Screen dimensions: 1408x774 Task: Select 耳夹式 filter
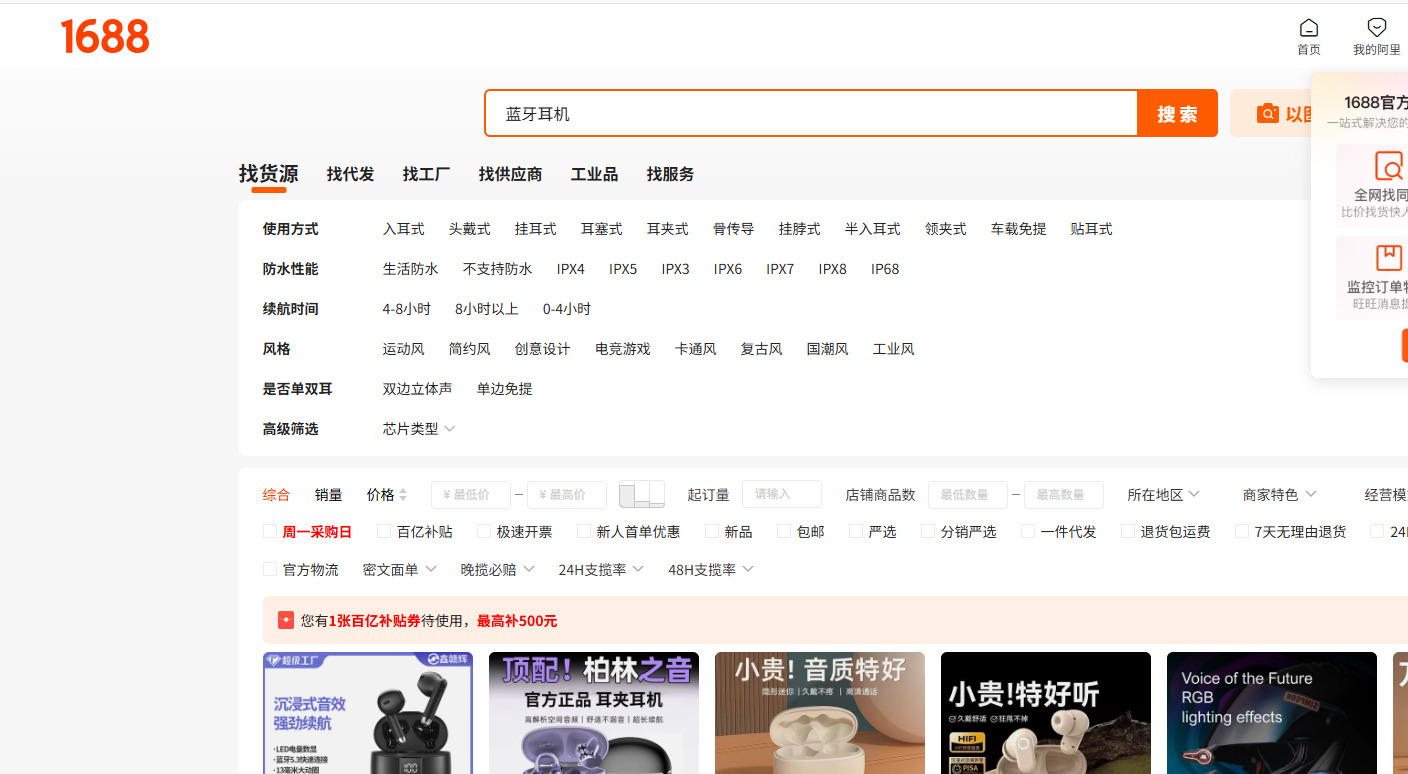(x=667, y=229)
